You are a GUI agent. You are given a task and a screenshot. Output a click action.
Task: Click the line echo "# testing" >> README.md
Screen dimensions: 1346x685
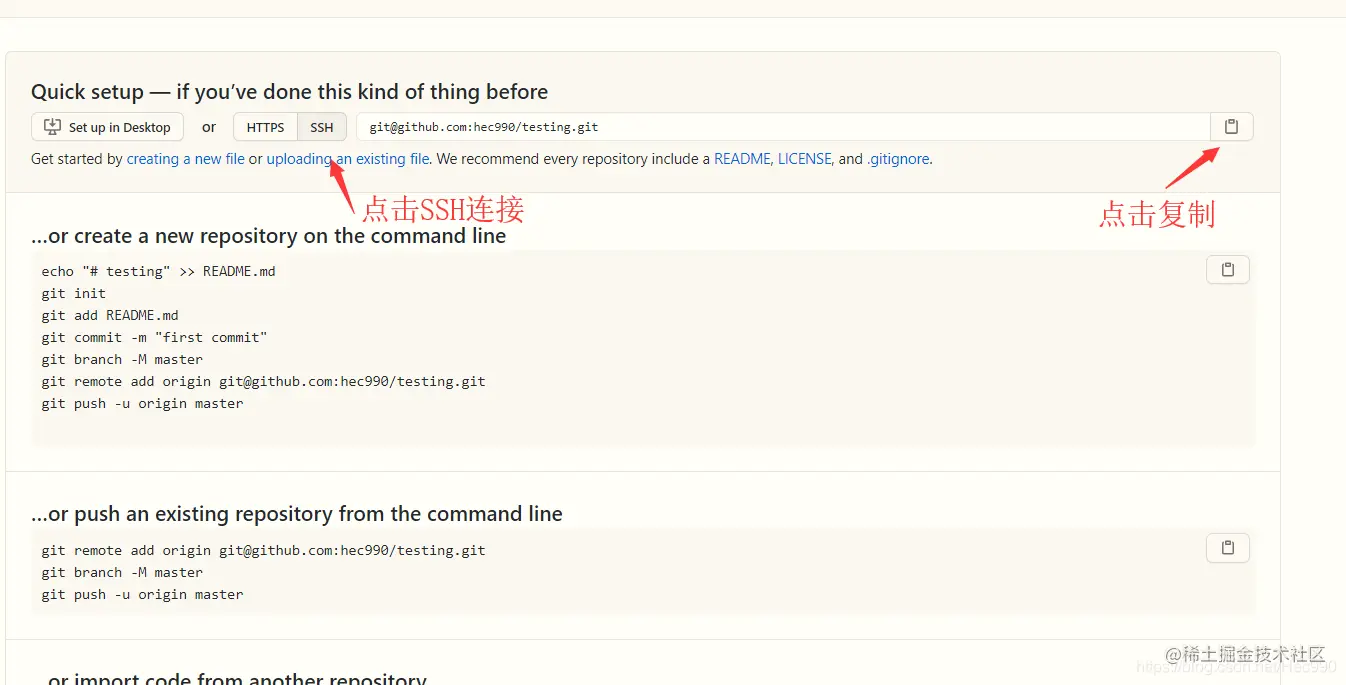159,271
